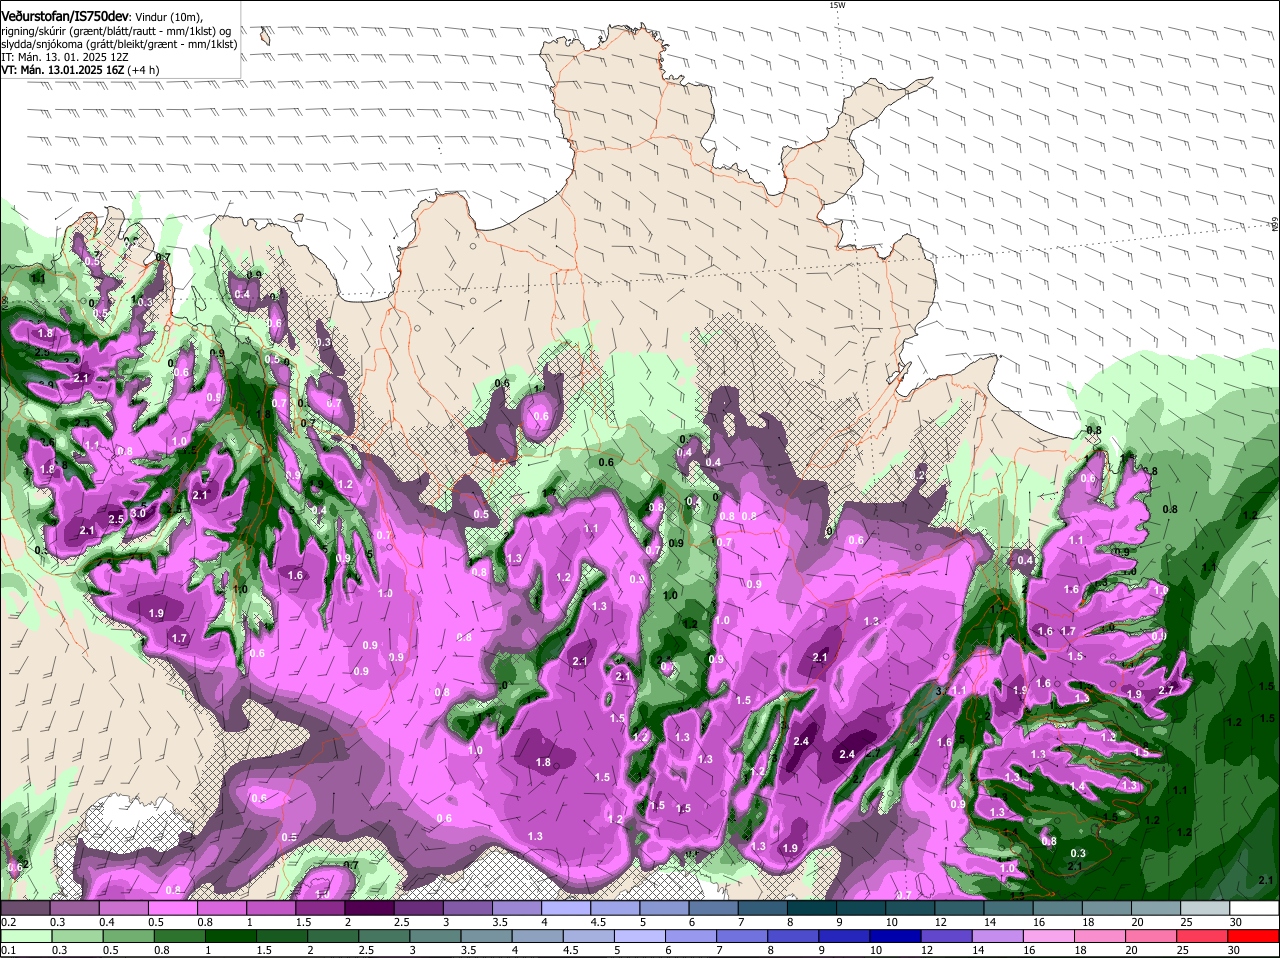Select the dark teal upper swatch between 8 and 9
The height and width of the screenshot is (958, 1280).
811,909
